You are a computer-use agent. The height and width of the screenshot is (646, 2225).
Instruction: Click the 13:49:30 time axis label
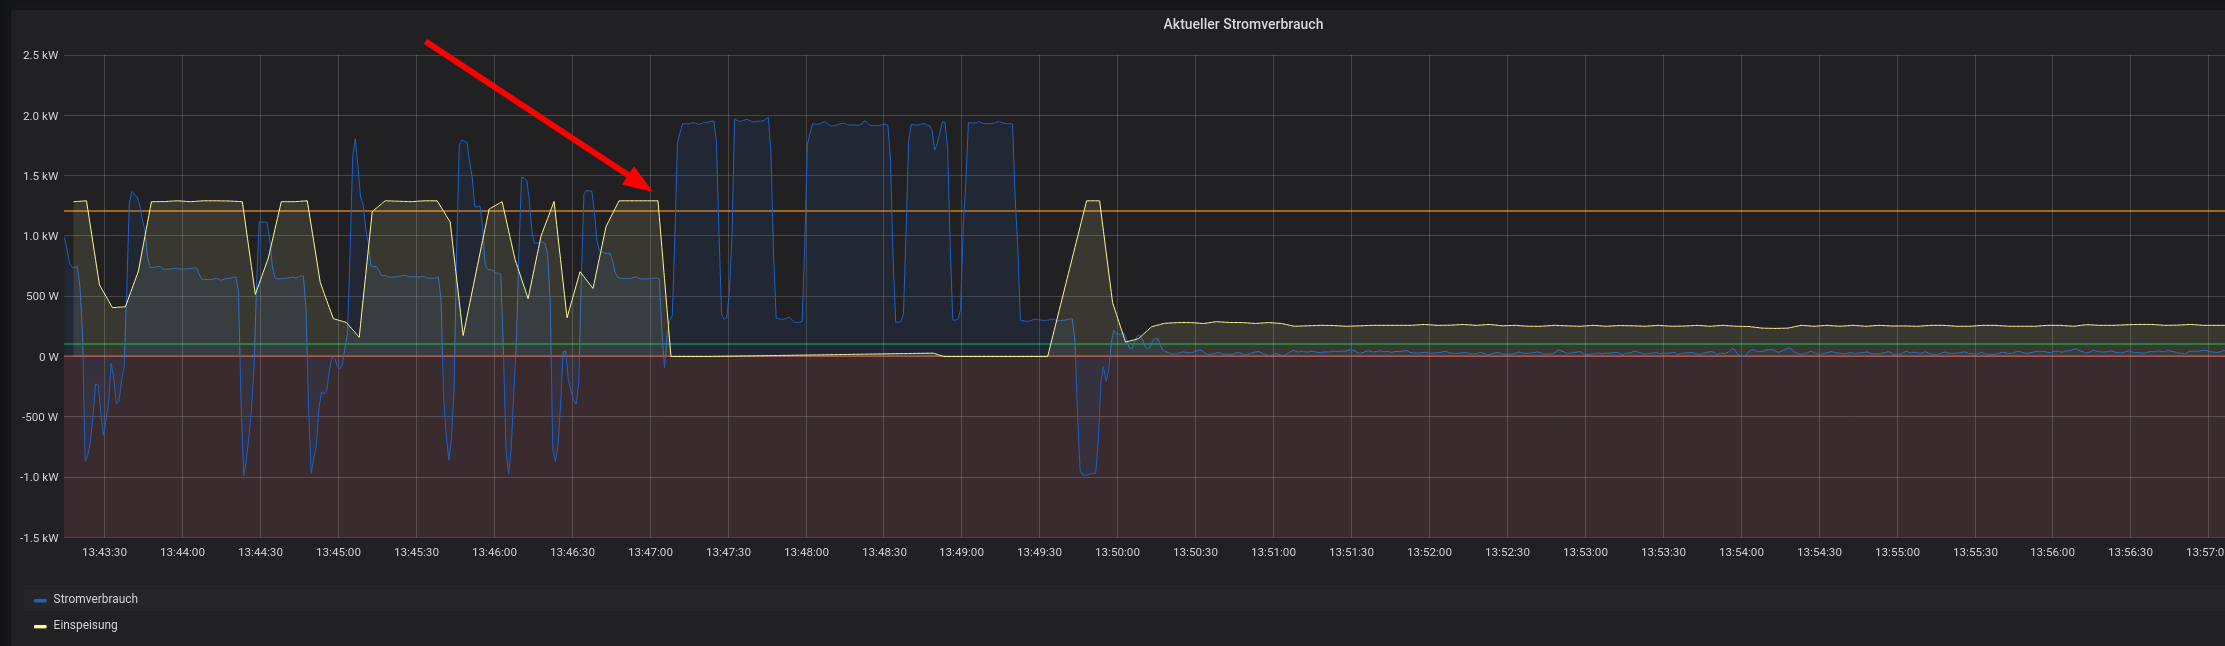click(1040, 552)
